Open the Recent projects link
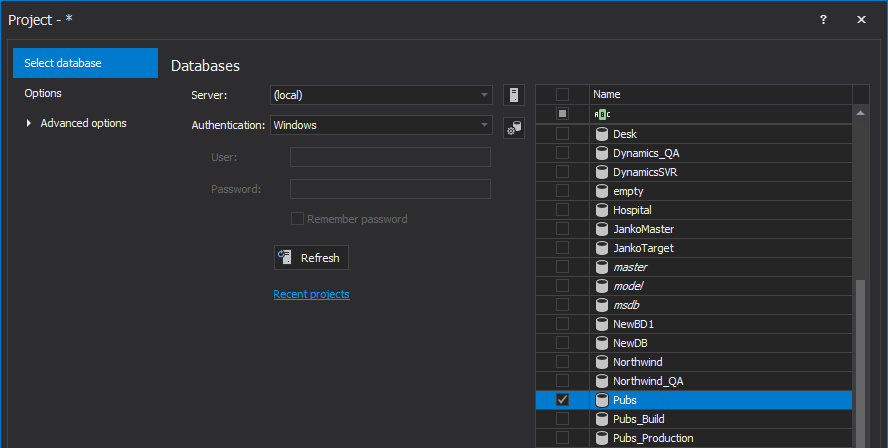The image size is (888, 448). (x=311, y=294)
